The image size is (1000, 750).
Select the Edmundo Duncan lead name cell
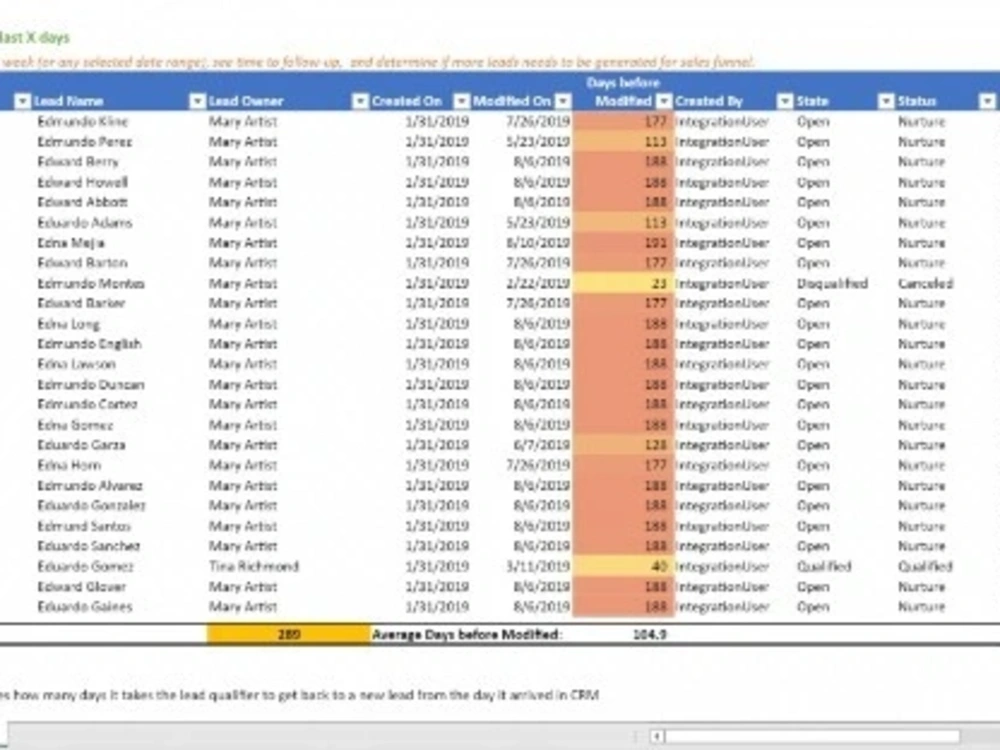coord(91,384)
